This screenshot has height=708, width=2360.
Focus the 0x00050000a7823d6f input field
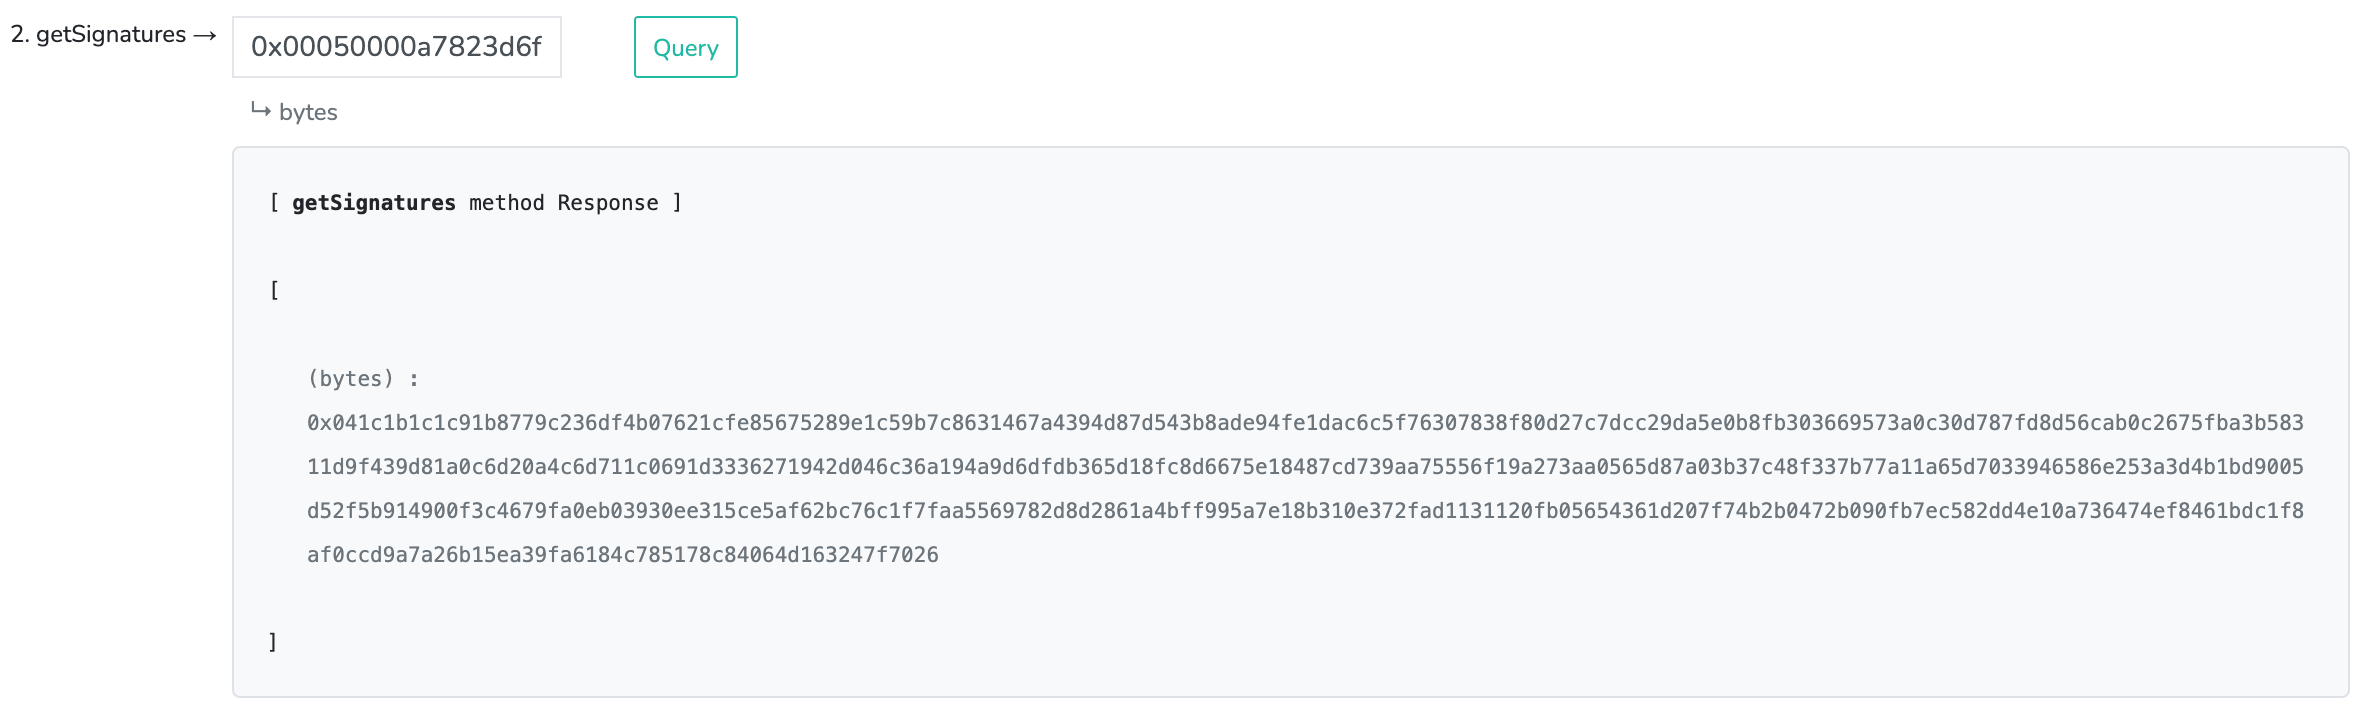click(397, 47)
